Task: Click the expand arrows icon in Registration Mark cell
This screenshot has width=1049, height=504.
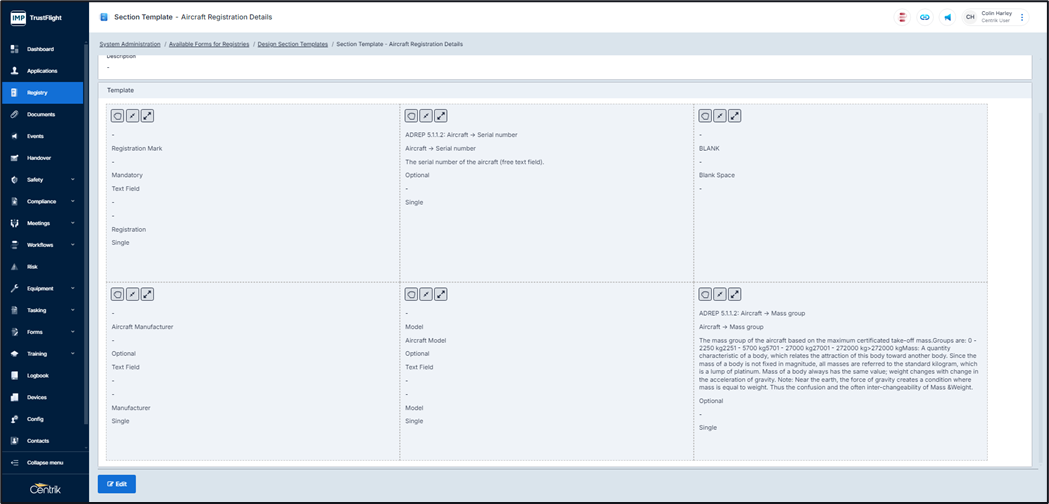Action: pyautogui.click(x=147, y=116)
